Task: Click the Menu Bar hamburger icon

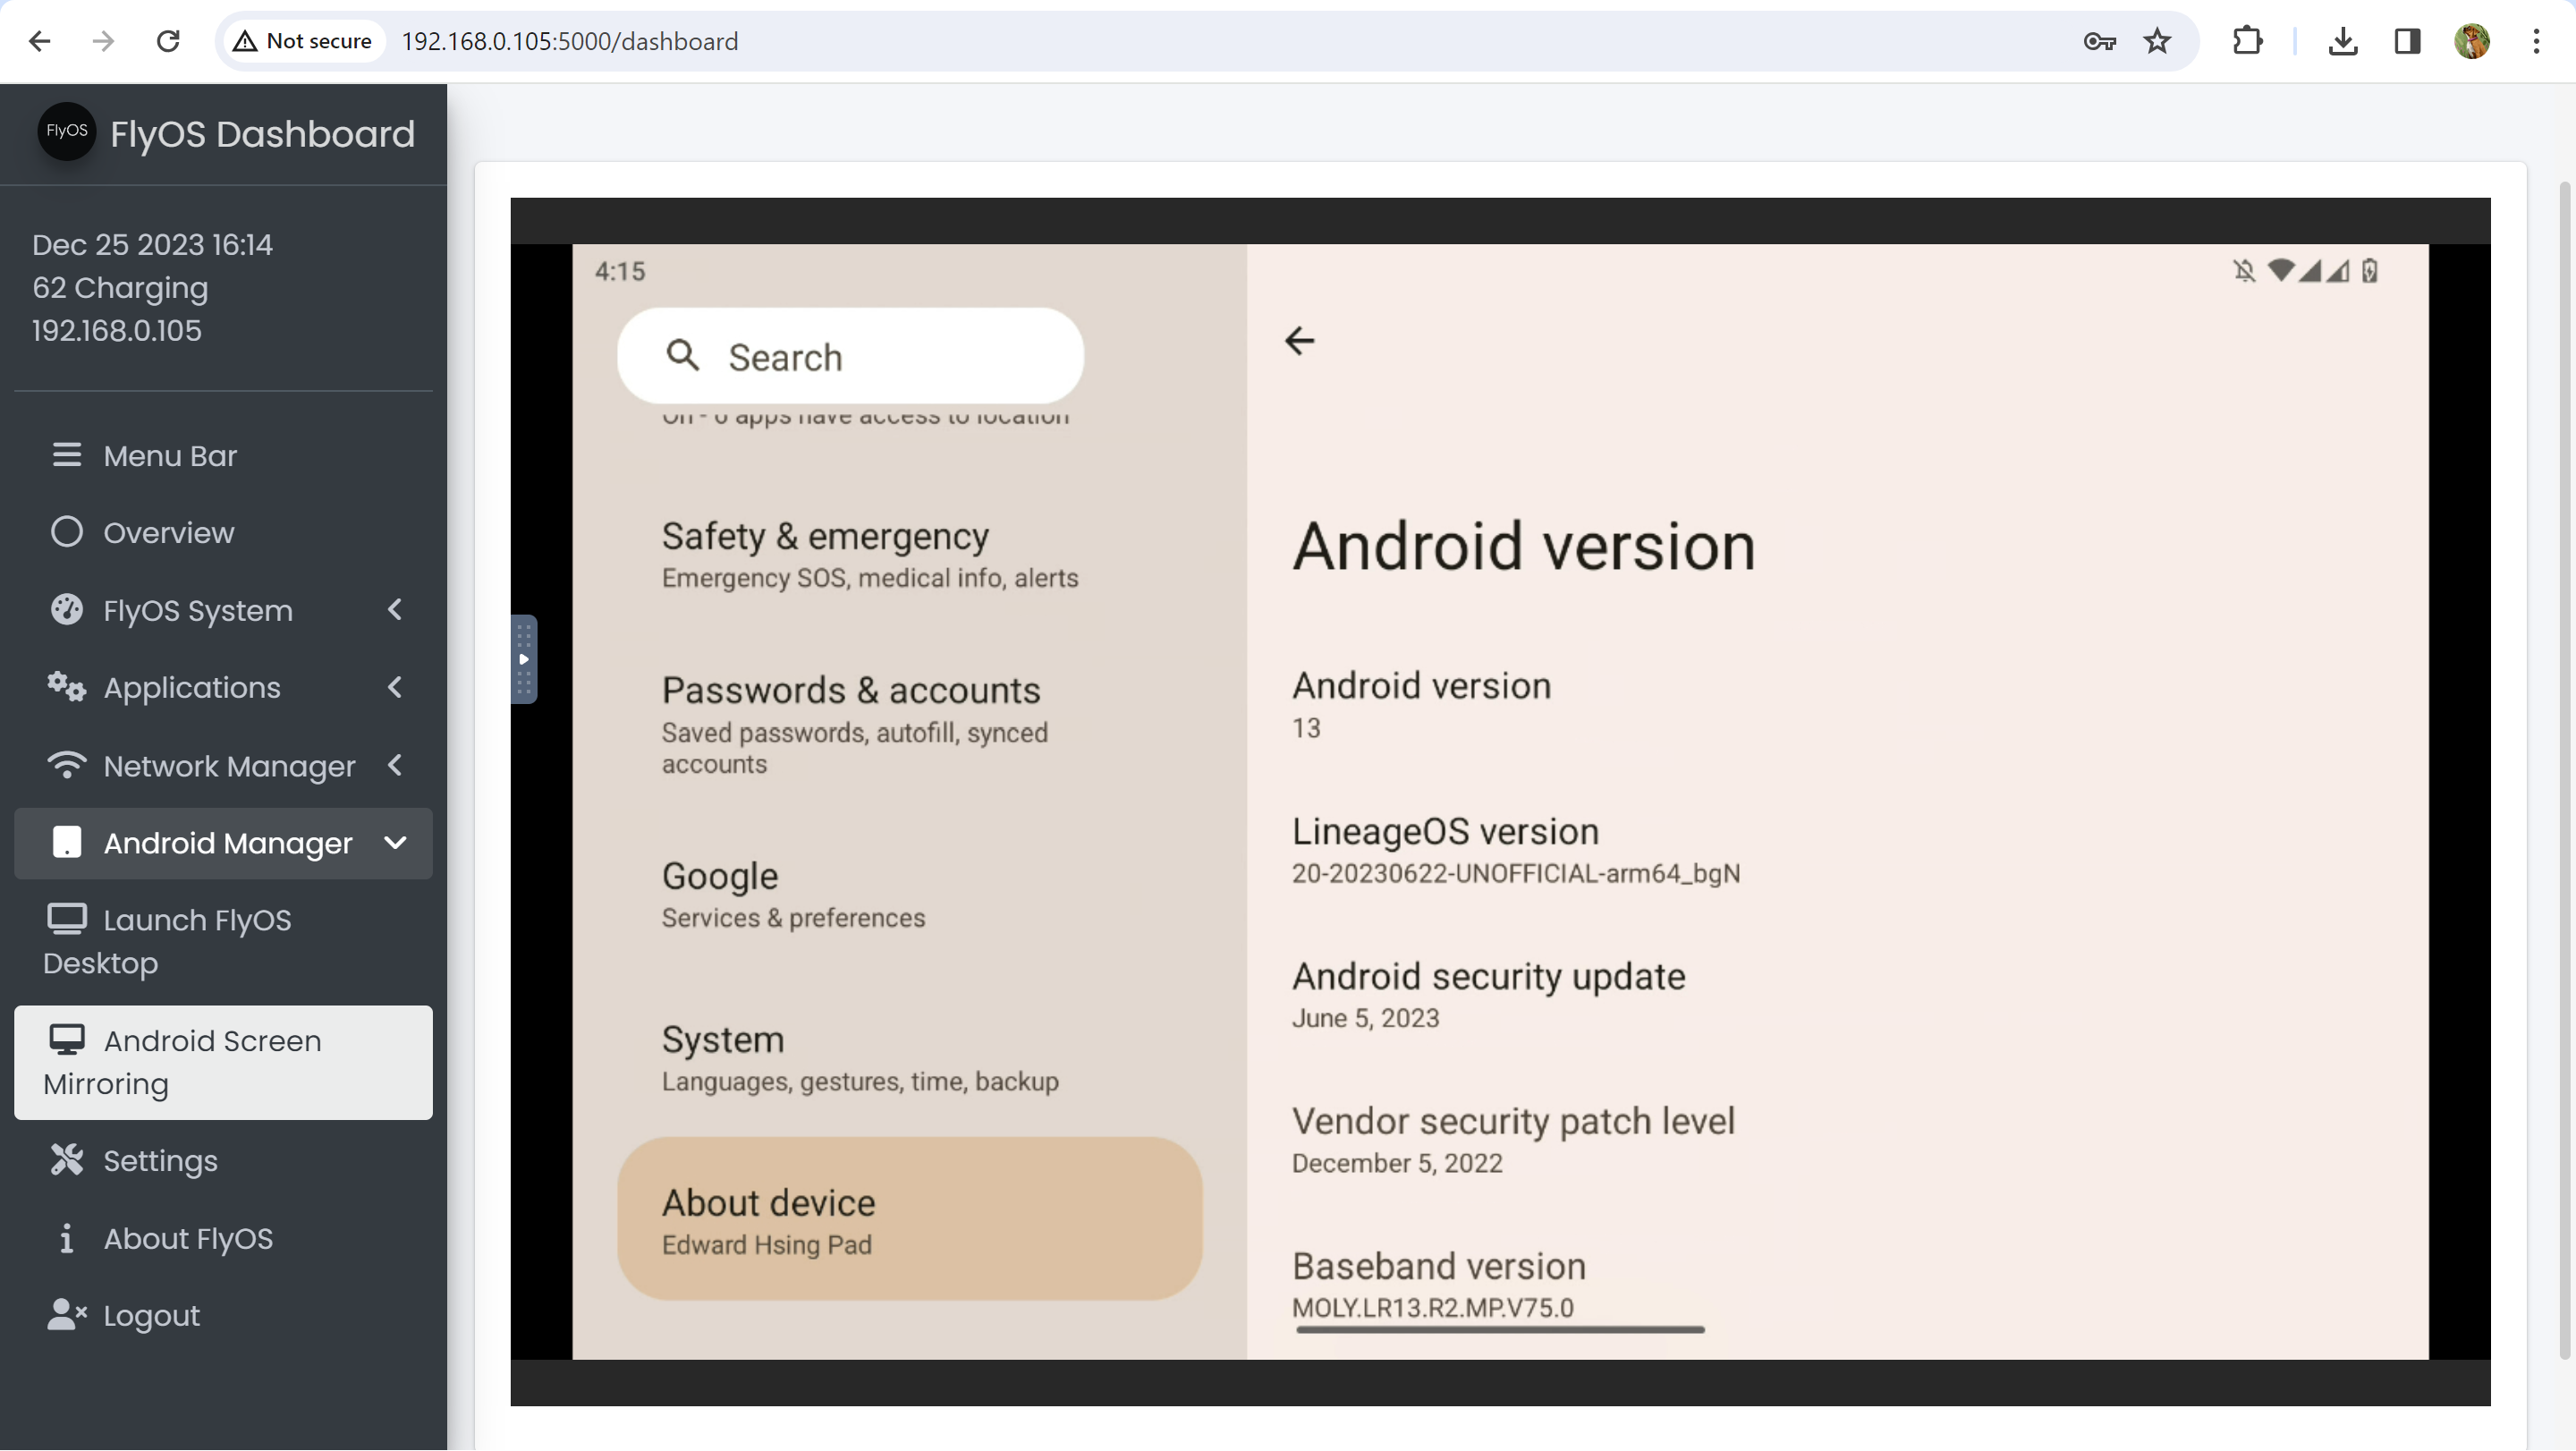Action: pyautogui.click(x=66, y=455)
